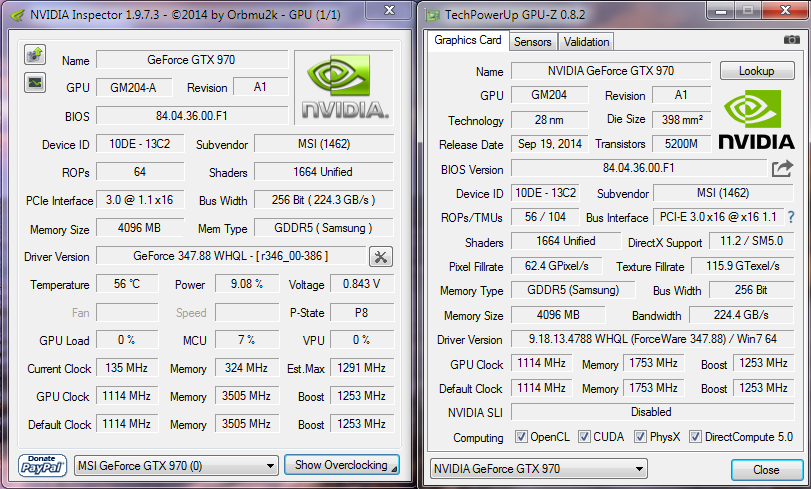Click the 115.9 GTexel/s Texture Fillrate value

[x=743, y=266]
